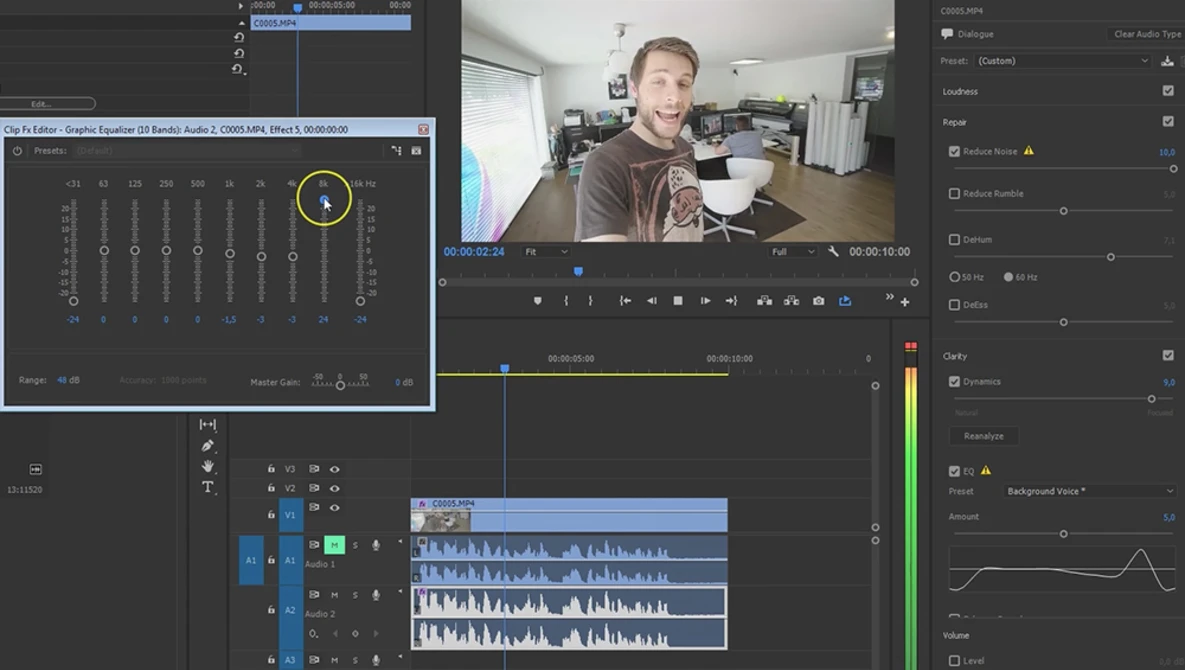The height and width of the screenshot is (670, 1185).
Task: Open the Fit zoom level dropdown
Action: pos(546,252)
